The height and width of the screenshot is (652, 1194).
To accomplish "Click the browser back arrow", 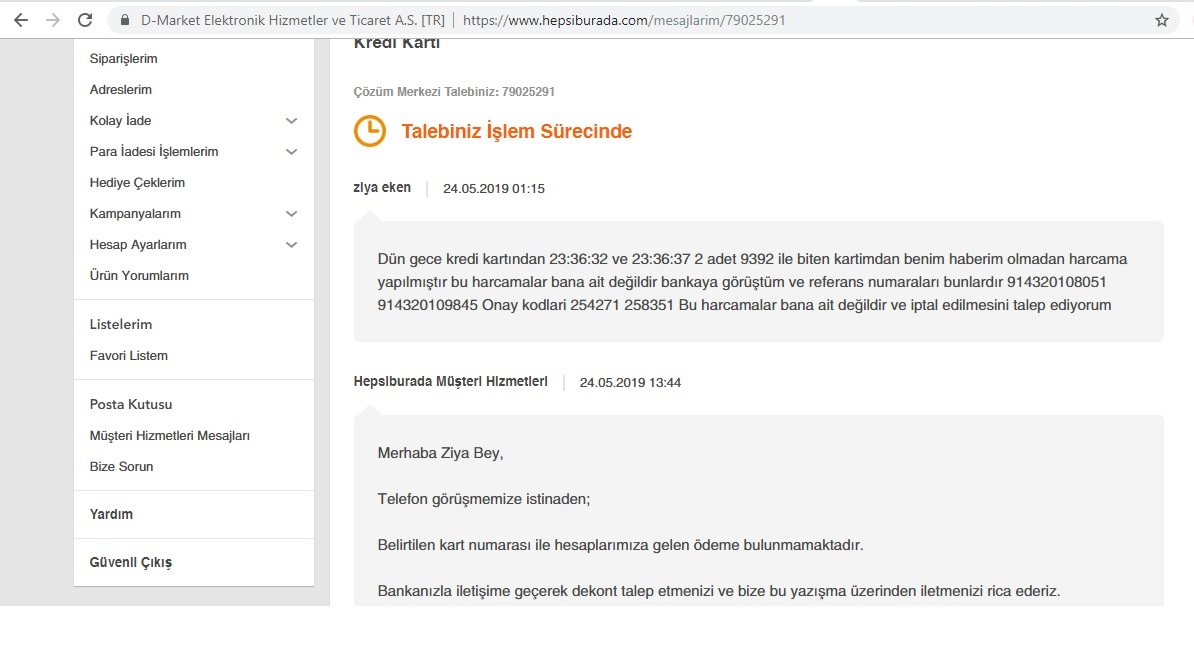I will [x=21, y=20].
